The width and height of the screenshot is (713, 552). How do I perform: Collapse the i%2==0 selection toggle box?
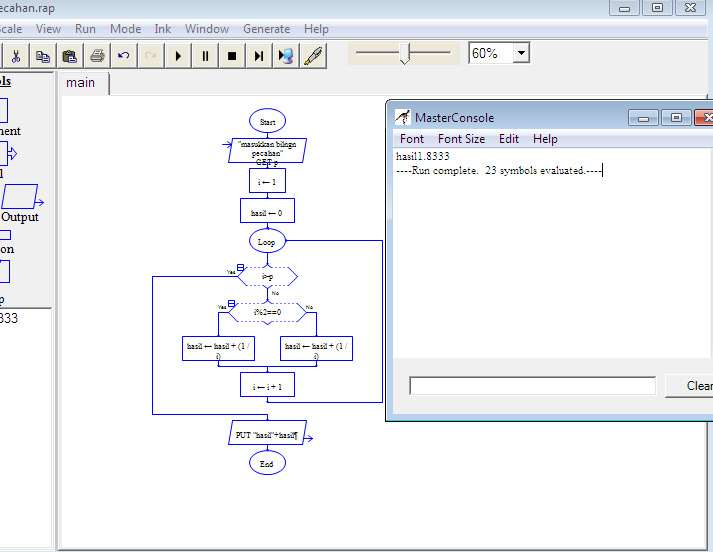point(231,303)
